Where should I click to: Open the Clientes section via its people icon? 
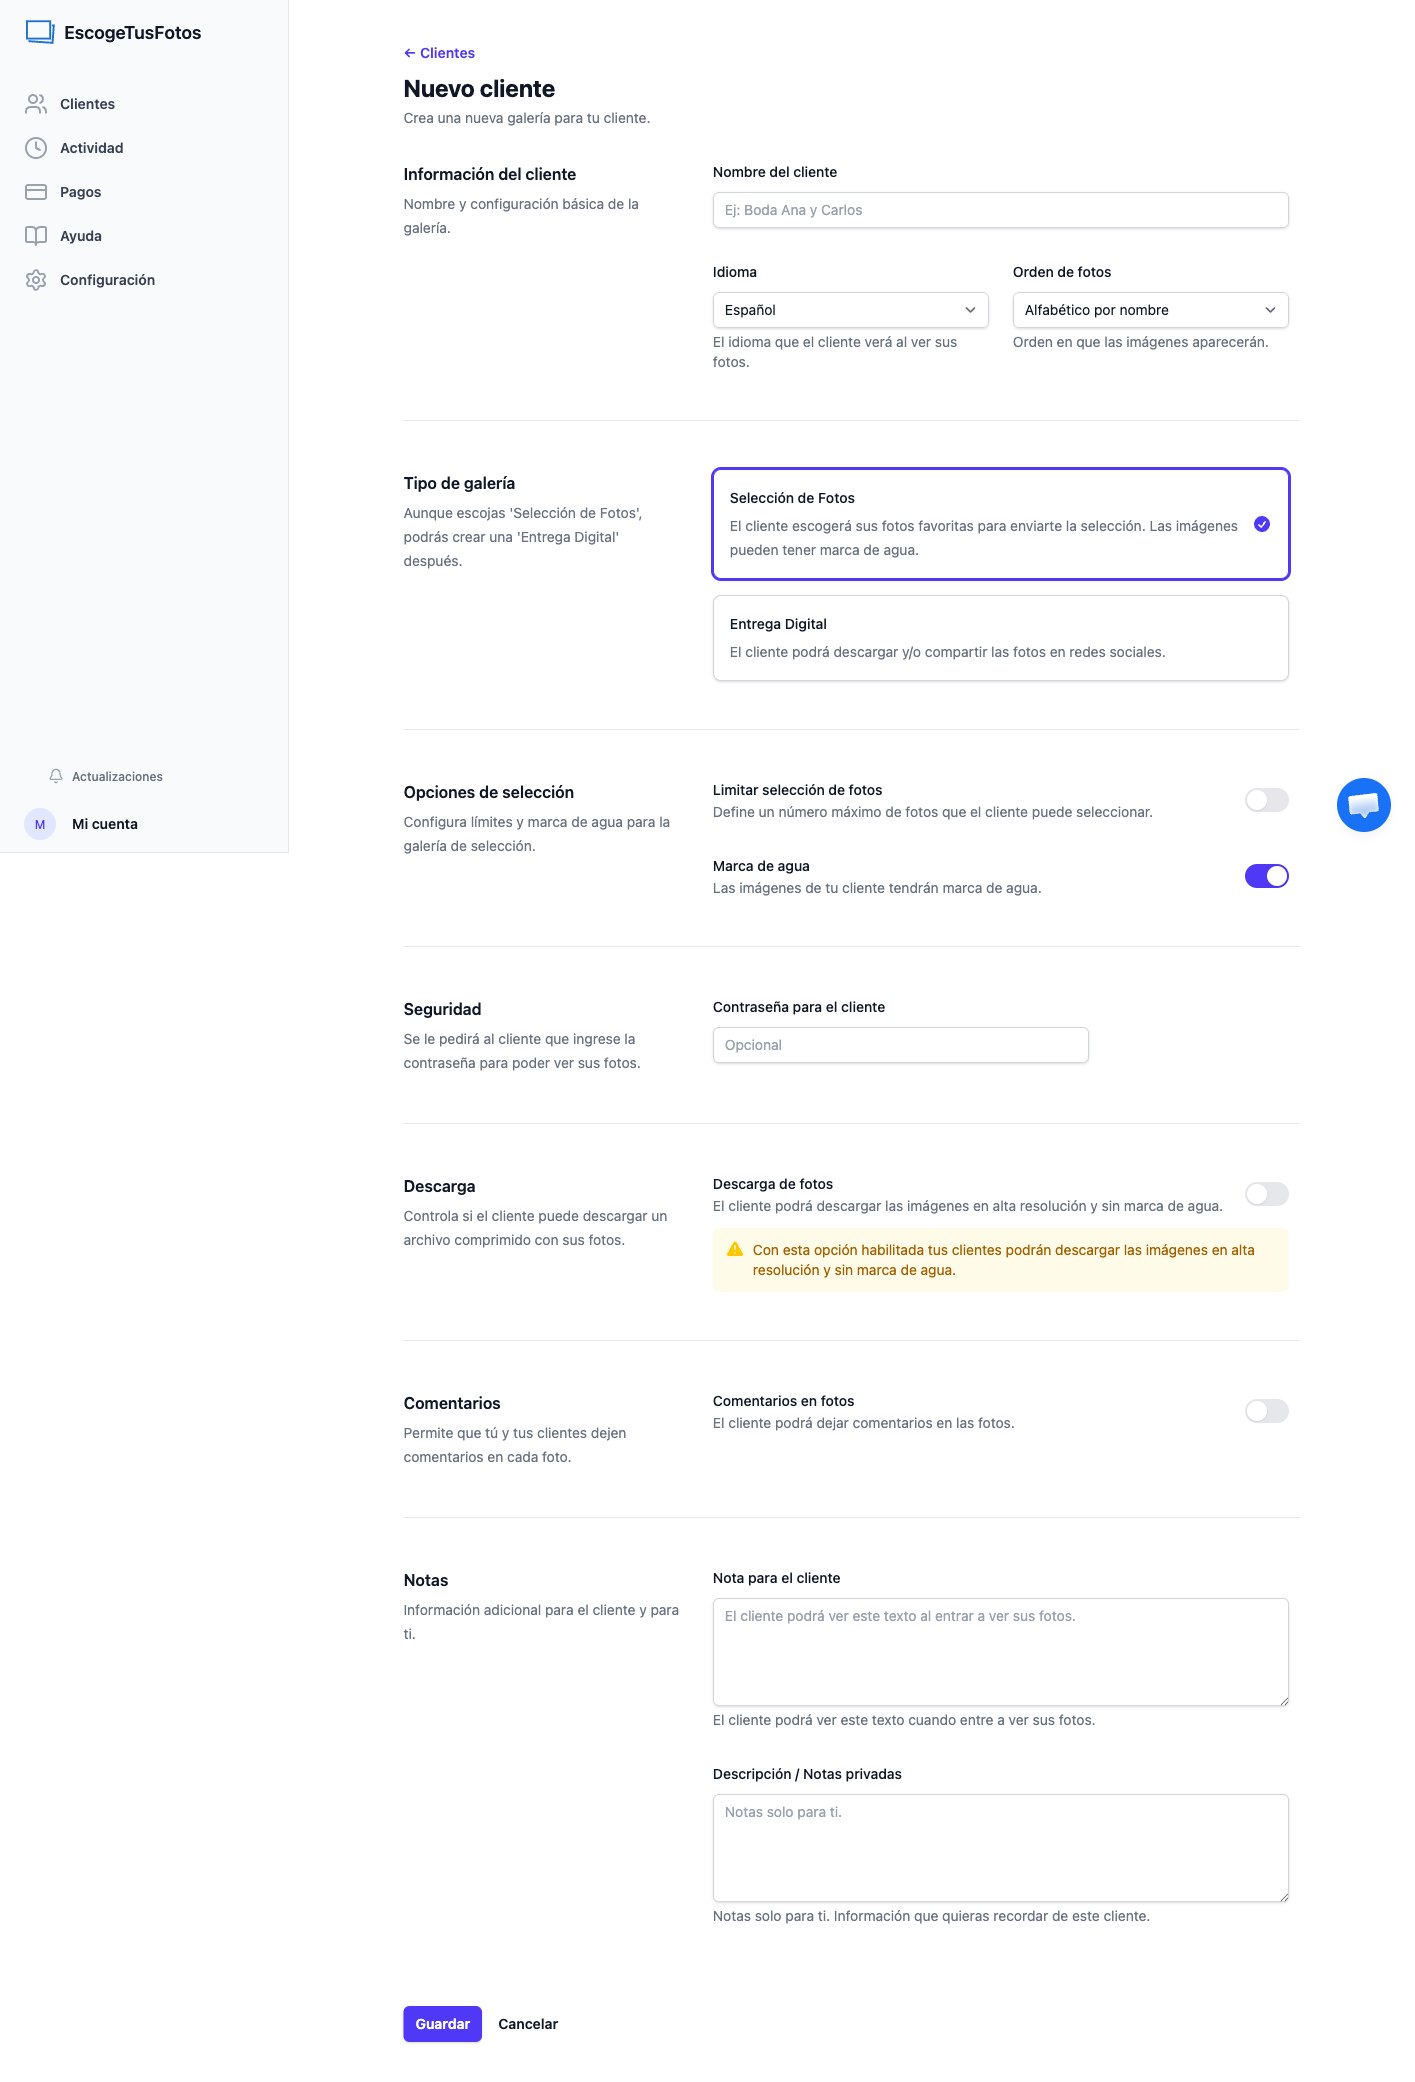[36, 103]
